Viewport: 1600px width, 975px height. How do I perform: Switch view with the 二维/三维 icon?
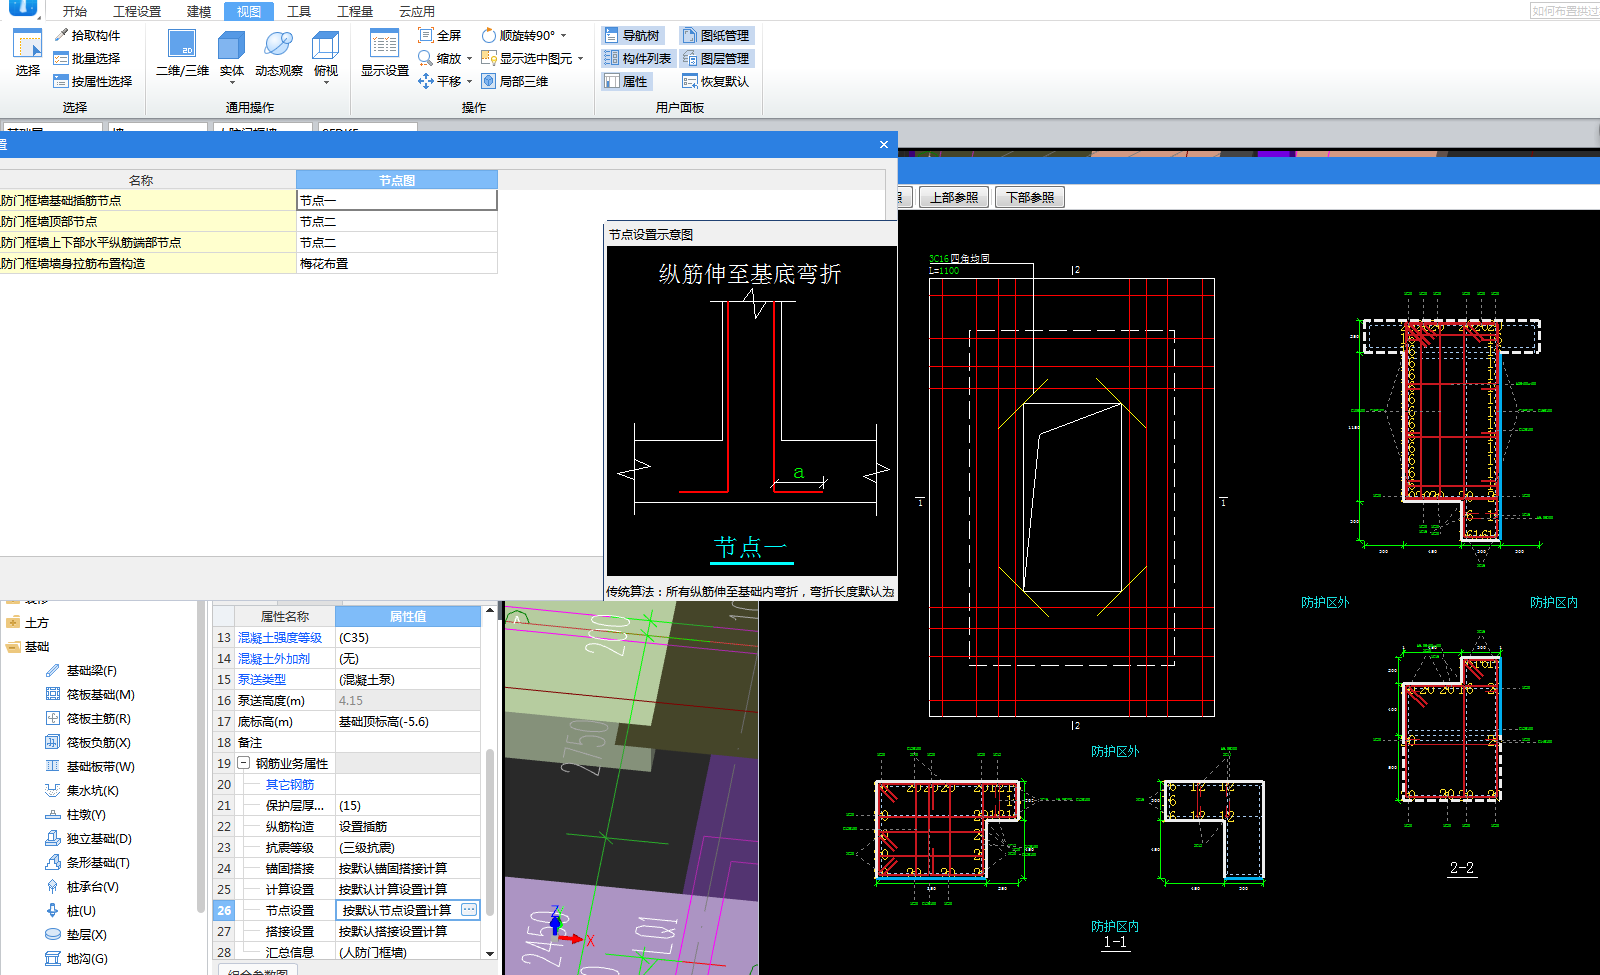(182, 45)
